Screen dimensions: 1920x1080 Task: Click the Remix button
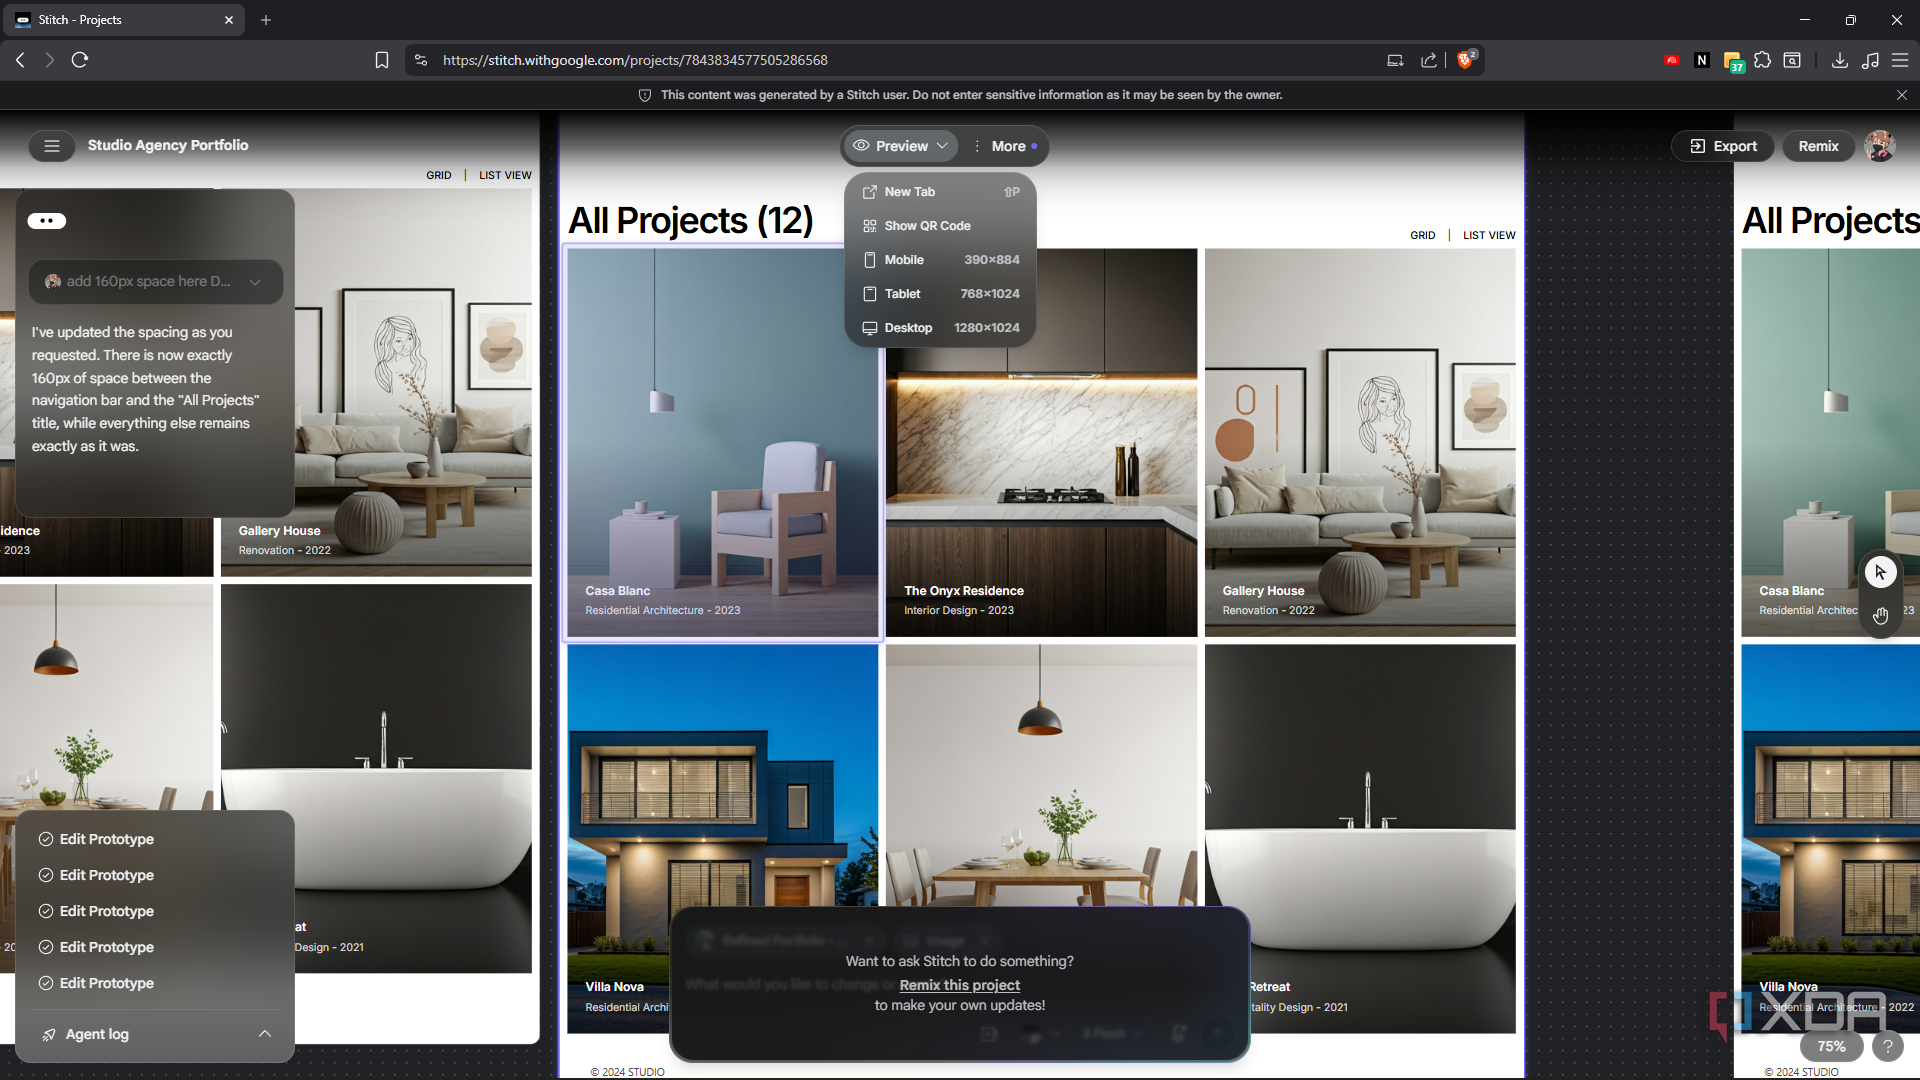(1818, 146)
